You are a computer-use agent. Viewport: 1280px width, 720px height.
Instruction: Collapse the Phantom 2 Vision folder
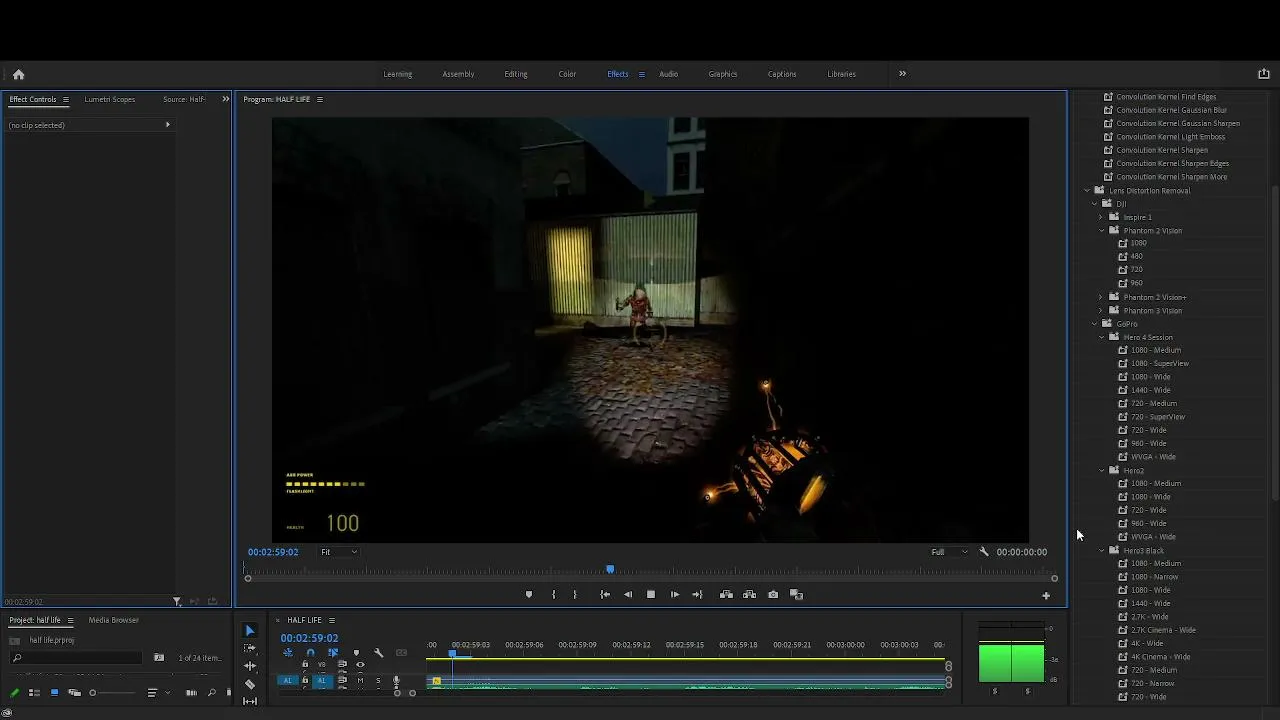pyautogui.click(x=1102, y=230)
